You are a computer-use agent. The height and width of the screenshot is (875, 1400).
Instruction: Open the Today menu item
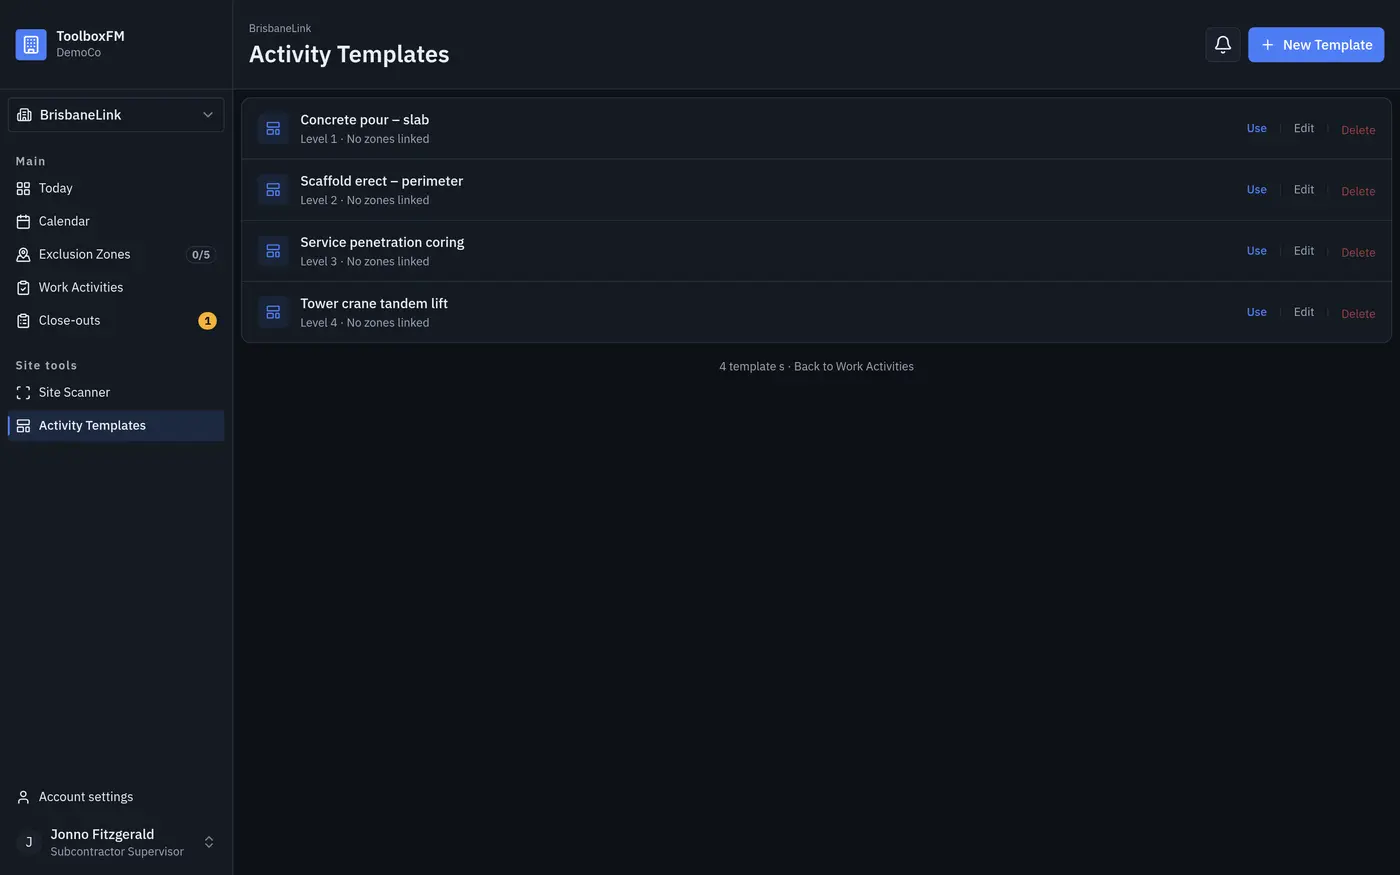pyautogui.click(x=116, y=188)
